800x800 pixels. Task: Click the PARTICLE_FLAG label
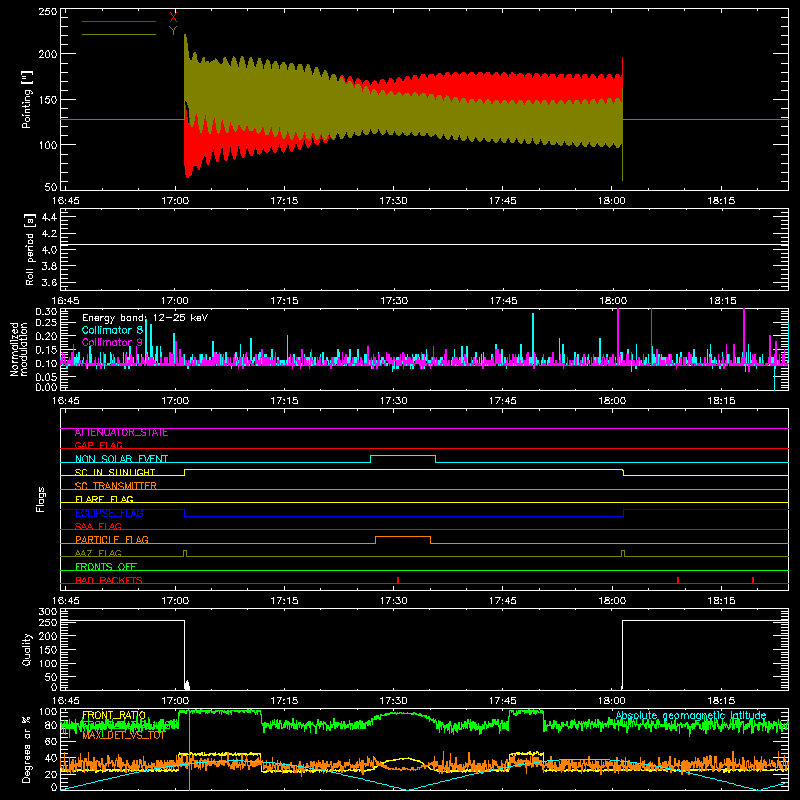tap(112, 540)
